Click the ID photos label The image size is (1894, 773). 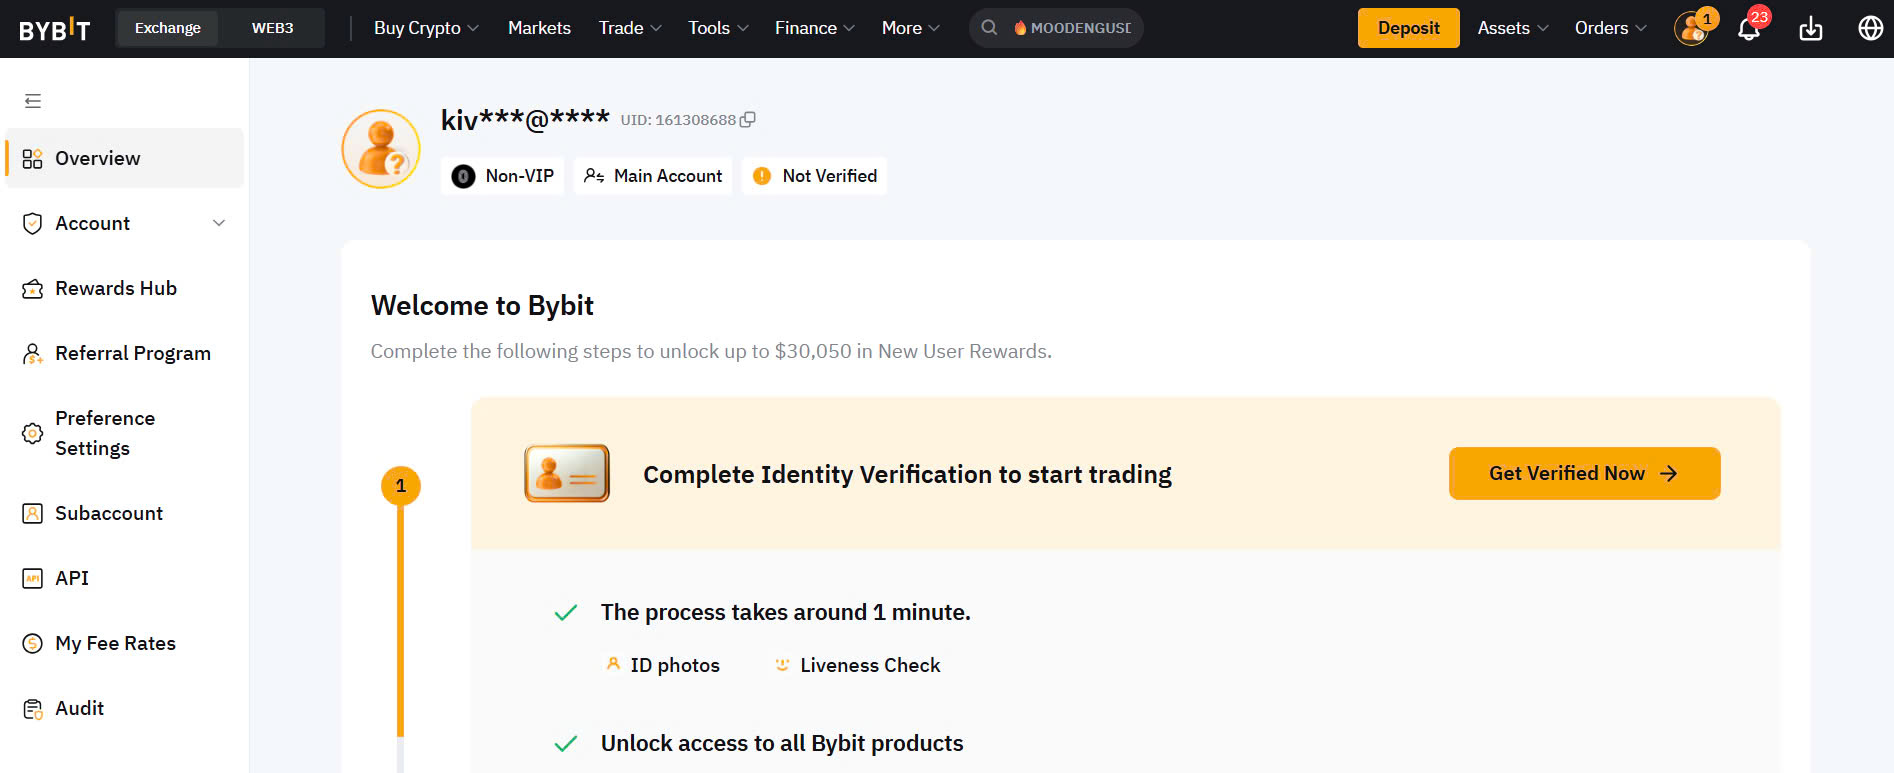pos(675,665)
